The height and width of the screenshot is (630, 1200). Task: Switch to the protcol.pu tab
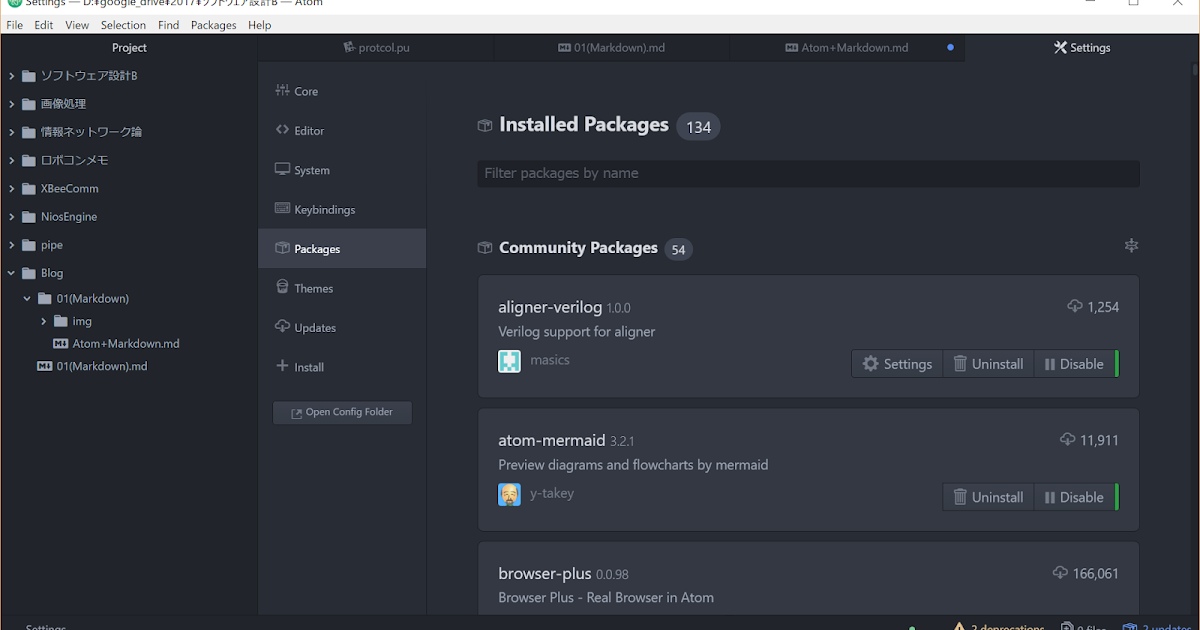[x=376, y=47]
